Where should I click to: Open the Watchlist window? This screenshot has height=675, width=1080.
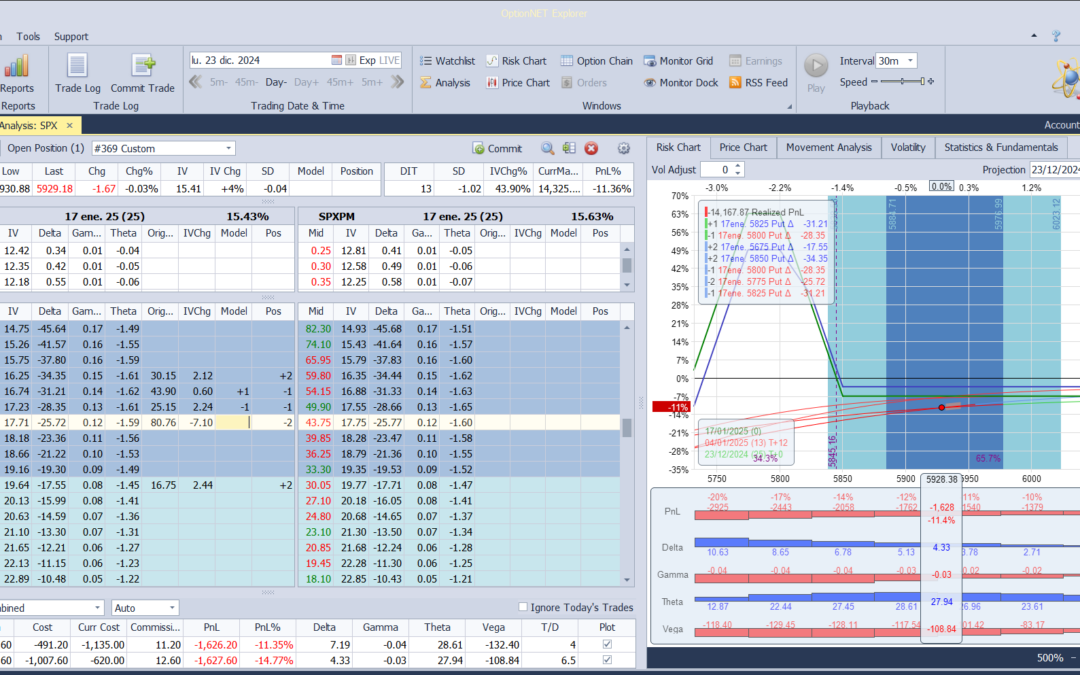tap(446, 61)
